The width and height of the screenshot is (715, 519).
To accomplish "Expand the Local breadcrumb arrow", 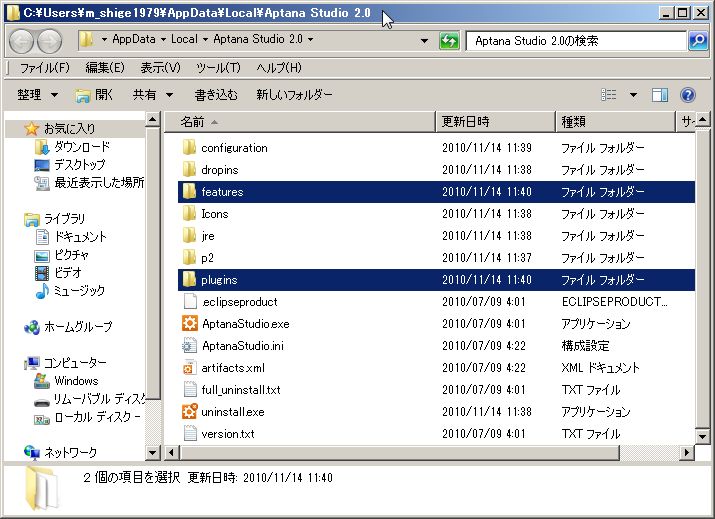I will (x=205, y=40).
